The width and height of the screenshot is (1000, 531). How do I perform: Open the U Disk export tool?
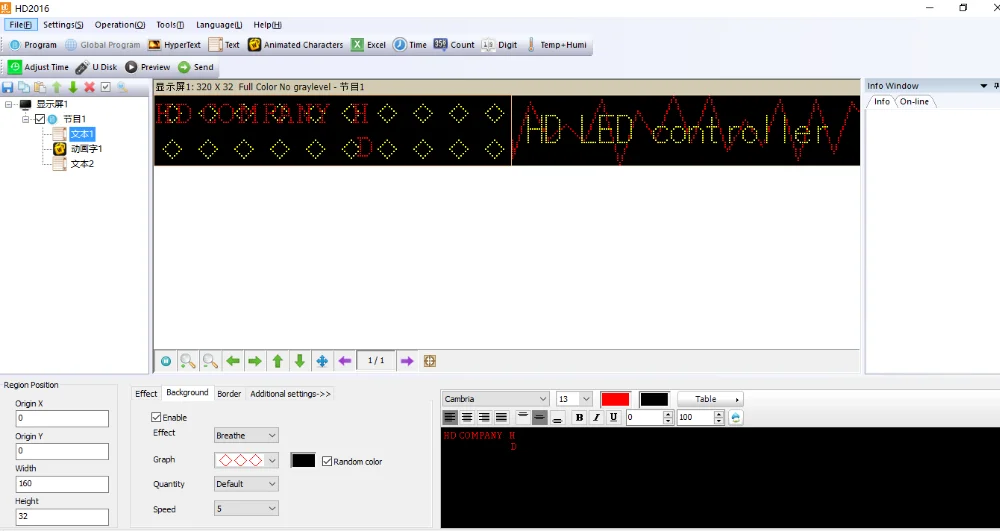(x=97, y=67)
